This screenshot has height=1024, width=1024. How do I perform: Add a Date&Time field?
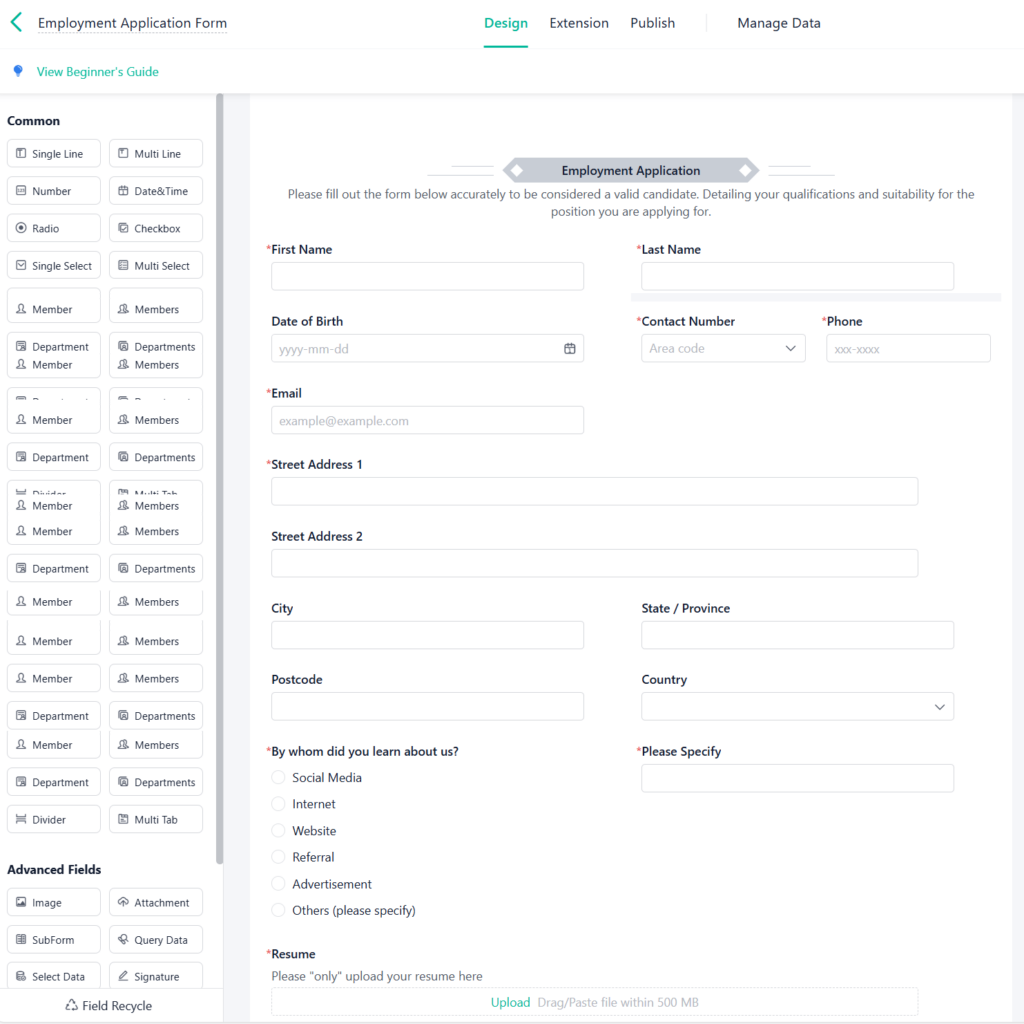156,191
